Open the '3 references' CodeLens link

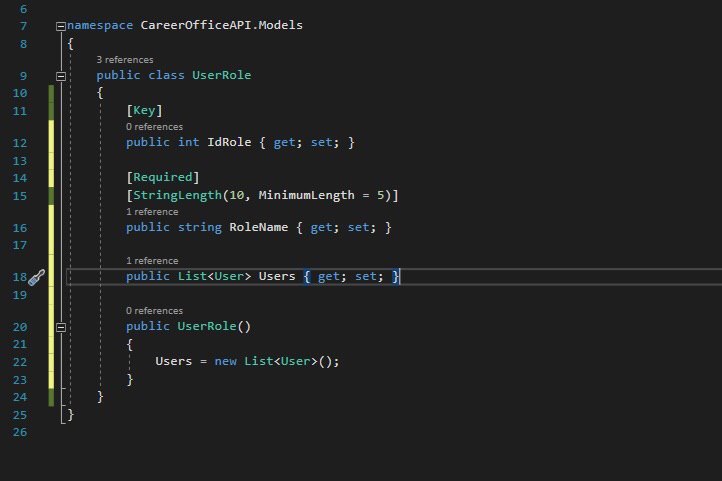tap(125, 60)
